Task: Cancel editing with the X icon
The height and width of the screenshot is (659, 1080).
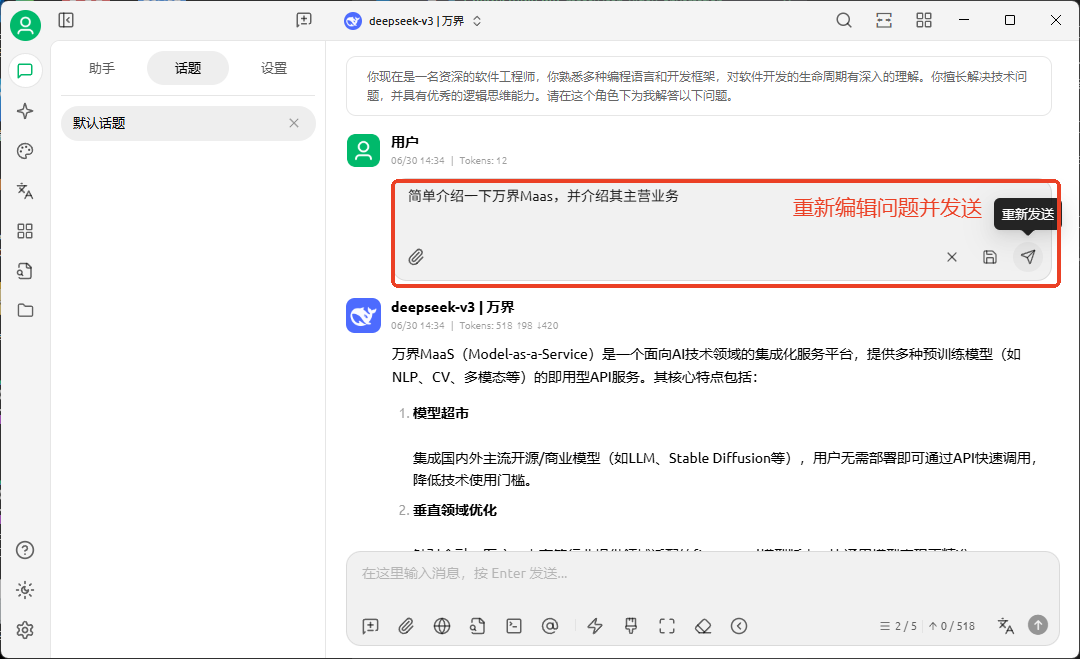Action: point(951,257)
